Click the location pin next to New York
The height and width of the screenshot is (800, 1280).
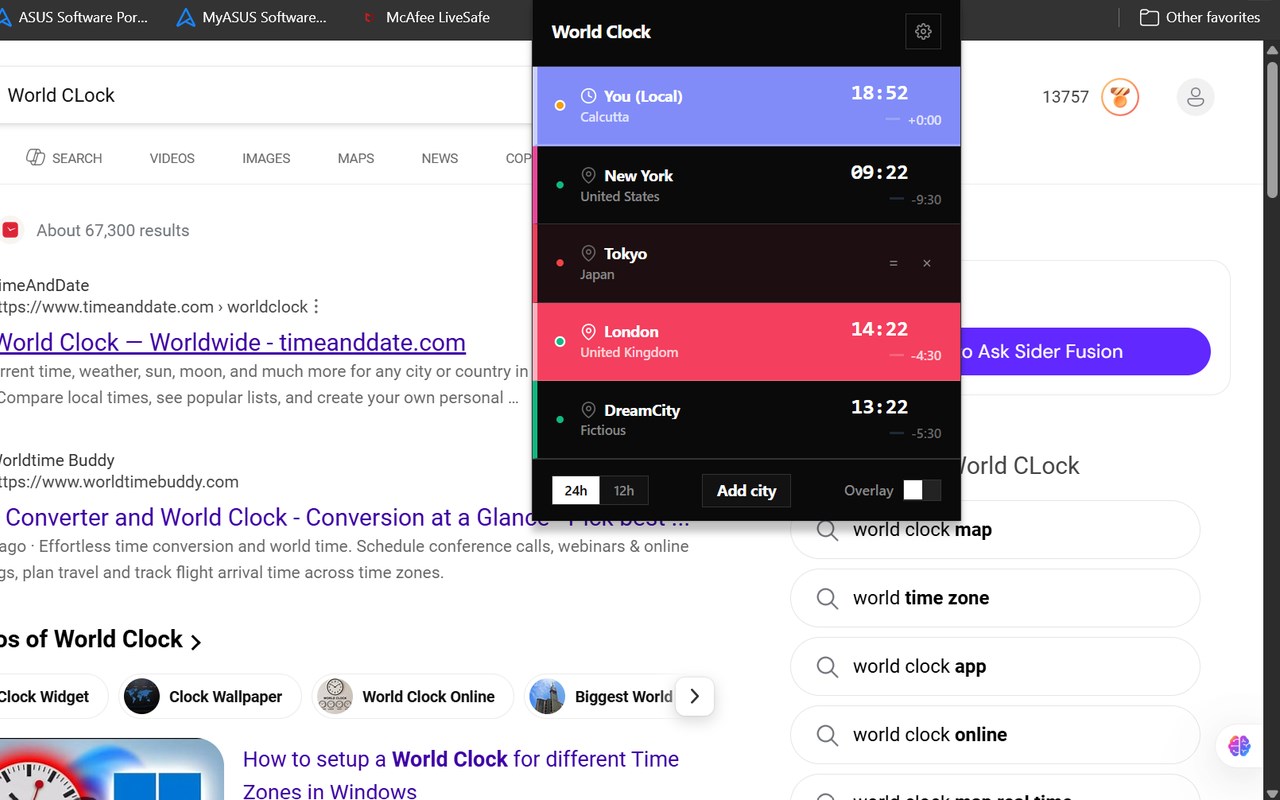[588, 175]
